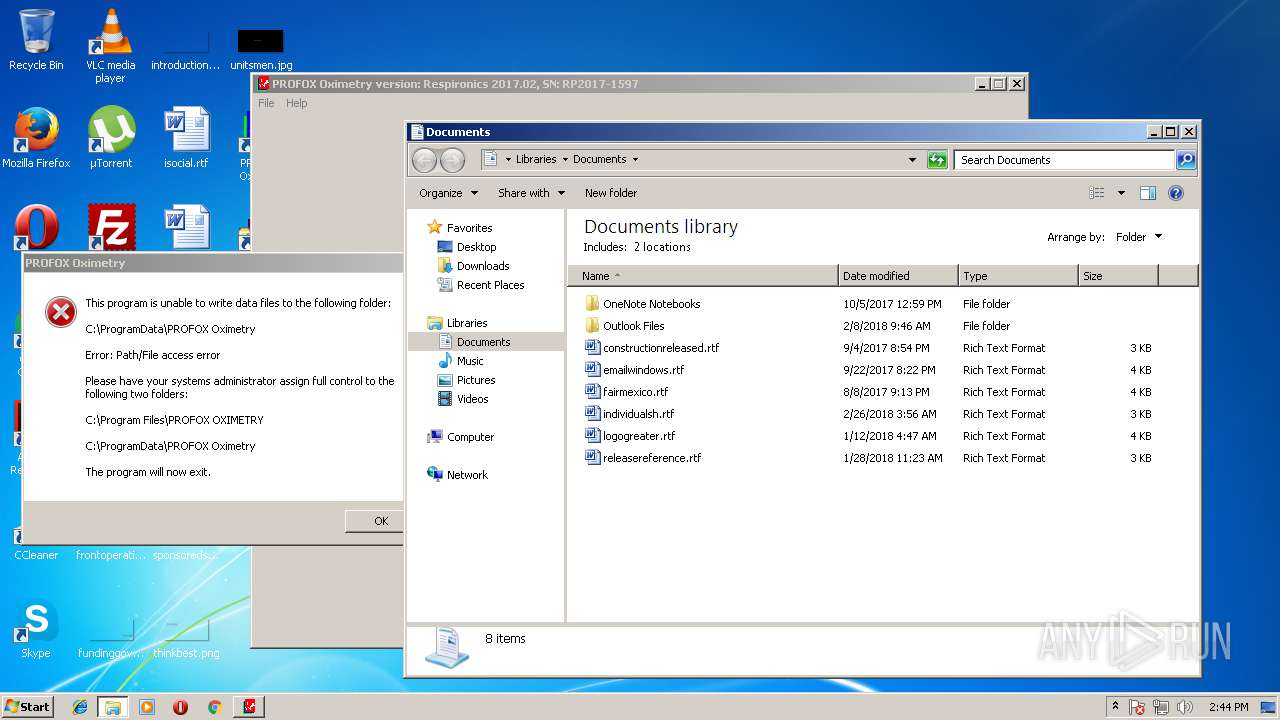Click the search magnifier icon
Screen dimensions: 1280x720
(x=1185, y=160)
